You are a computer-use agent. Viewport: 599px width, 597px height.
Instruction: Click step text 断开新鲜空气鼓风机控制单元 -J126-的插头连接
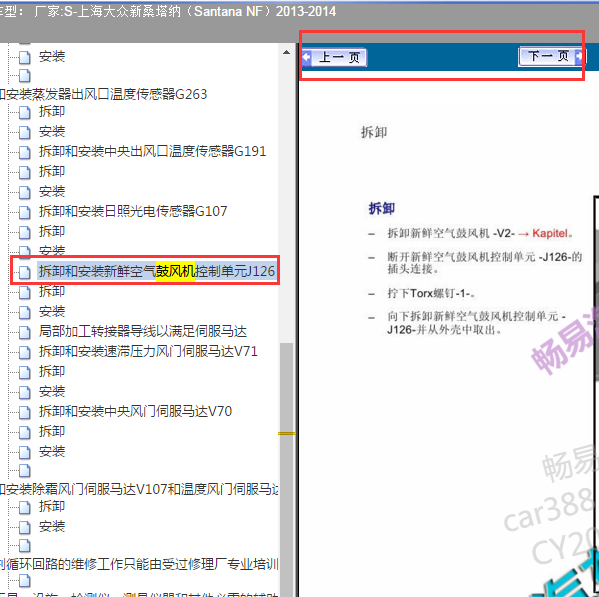click(x=485, y=263)
